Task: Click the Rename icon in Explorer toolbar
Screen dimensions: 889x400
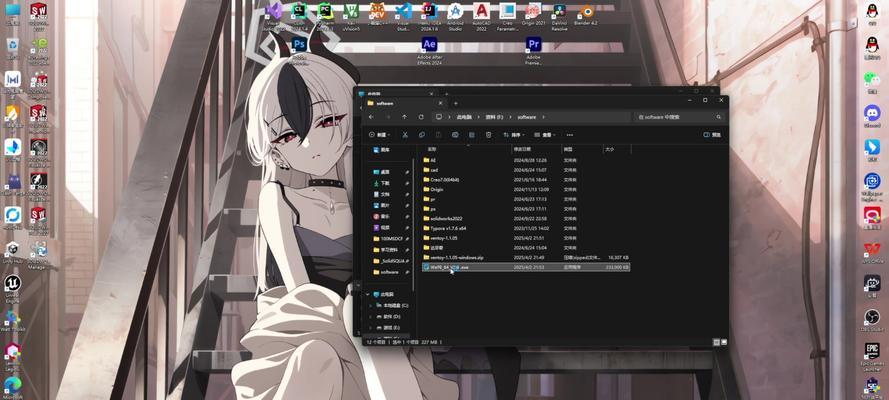Action: (x=455, y=135)
